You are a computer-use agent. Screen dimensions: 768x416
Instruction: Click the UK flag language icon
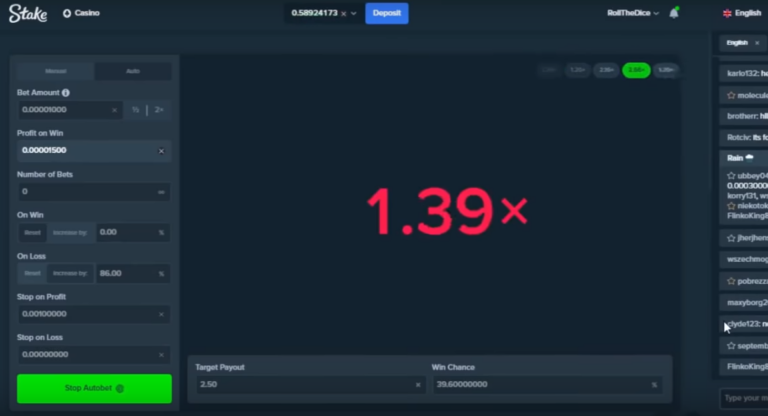tap(727, 13)
